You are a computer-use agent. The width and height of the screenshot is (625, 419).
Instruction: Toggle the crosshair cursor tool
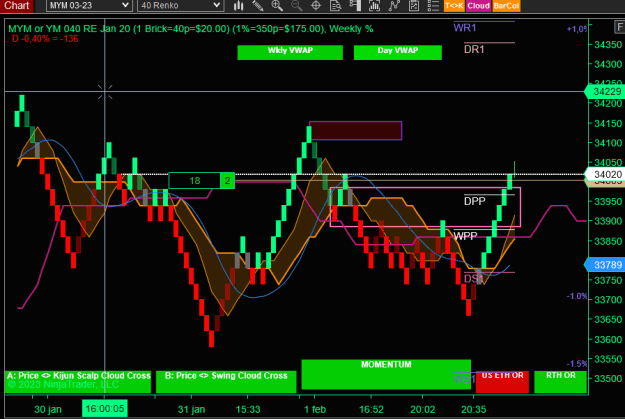pos(316,6)
